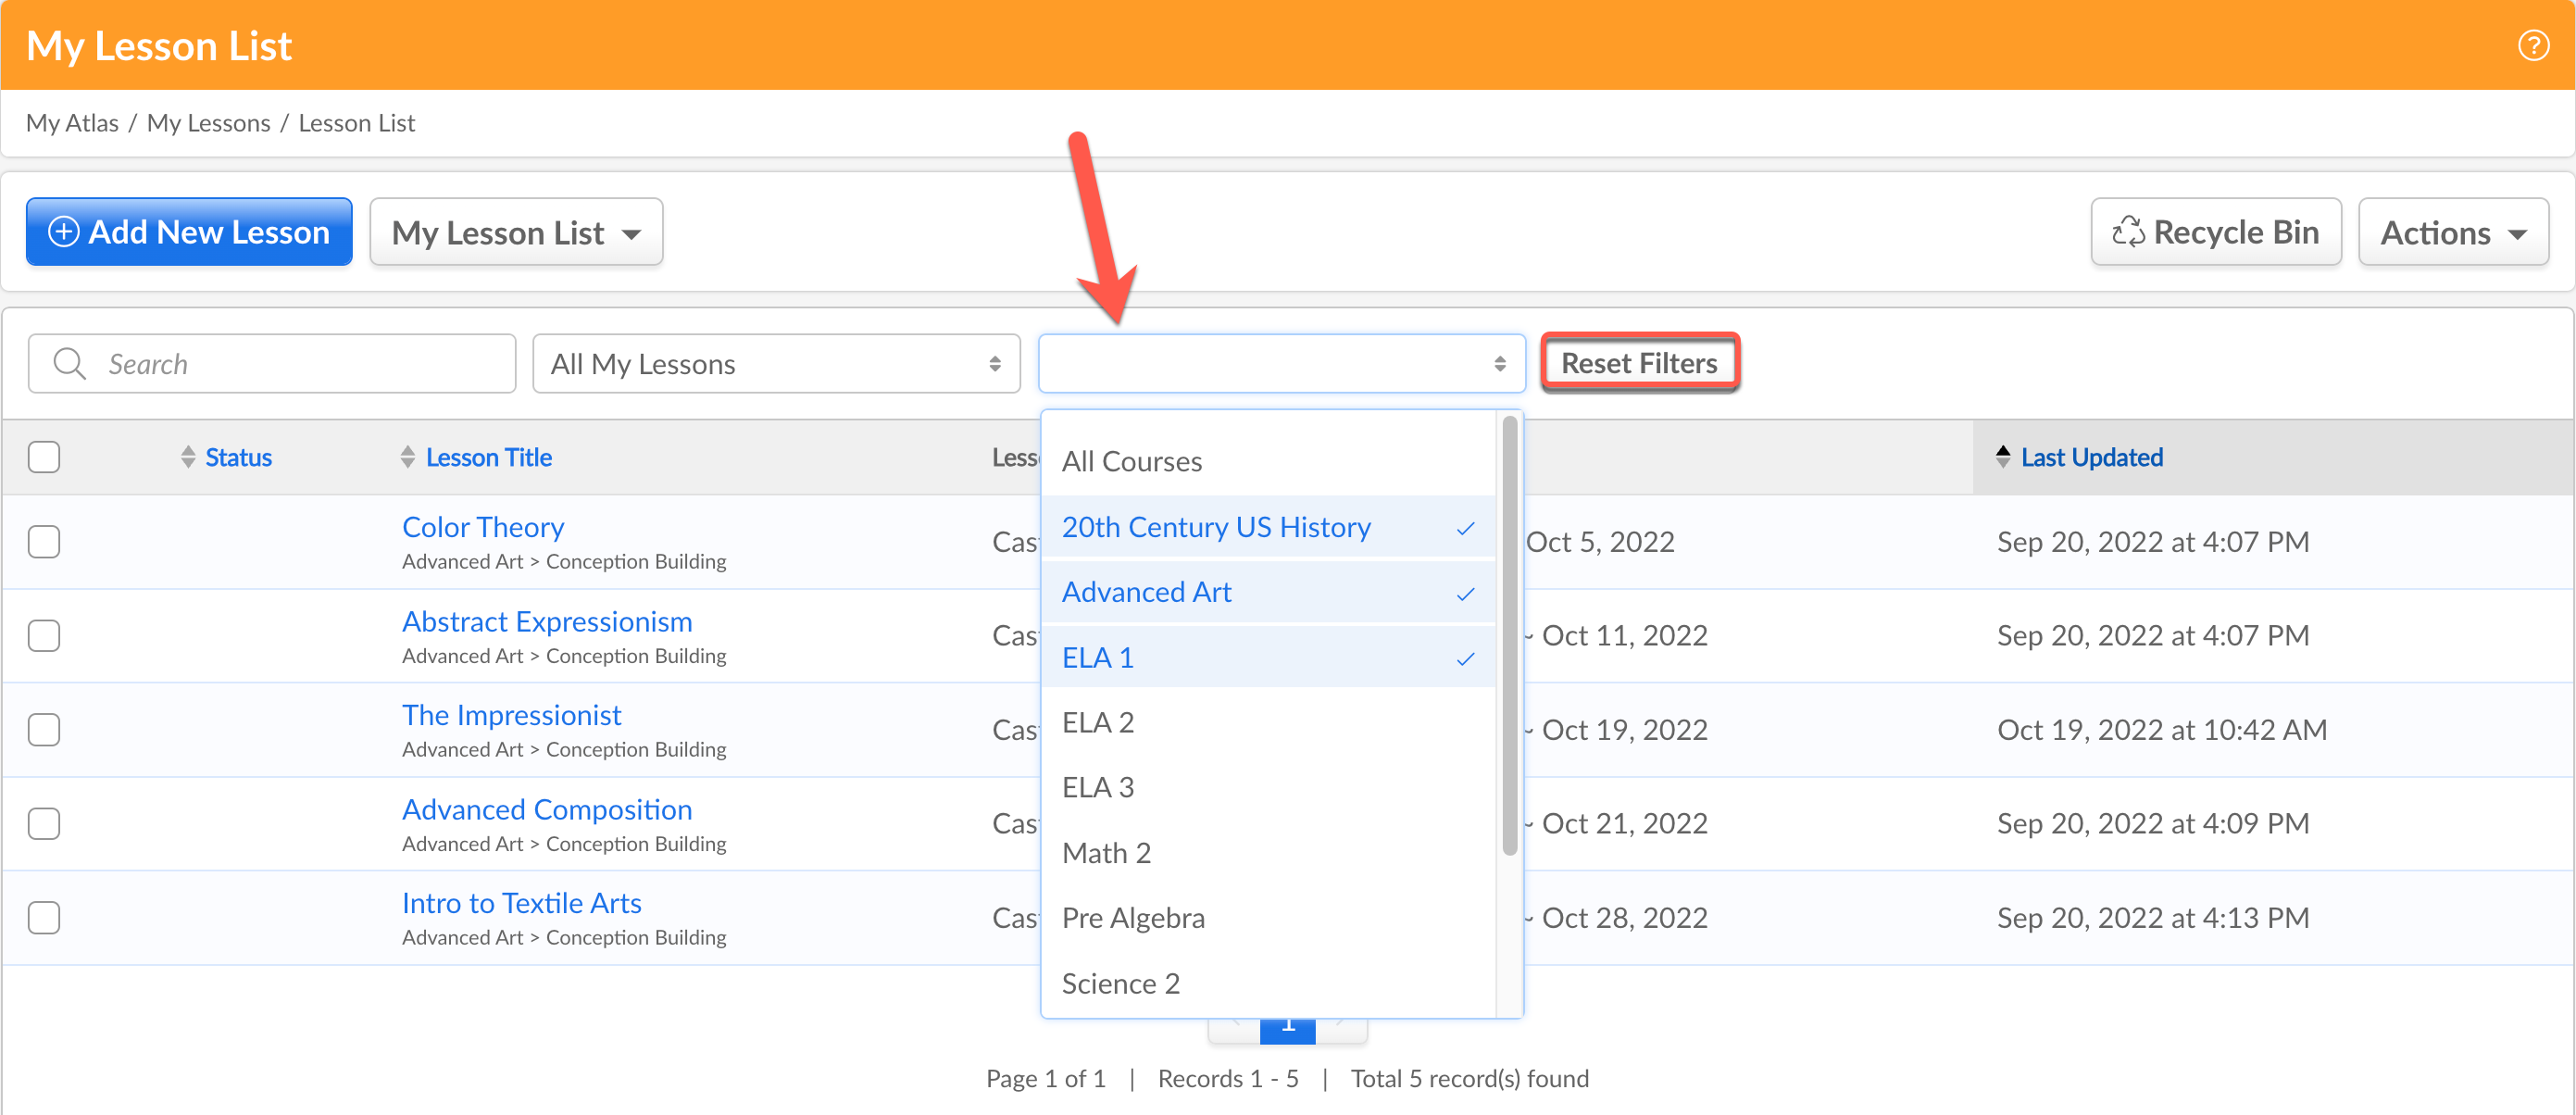
Task: Click the search magnifier icon
Action: click(x=69, y=363)
